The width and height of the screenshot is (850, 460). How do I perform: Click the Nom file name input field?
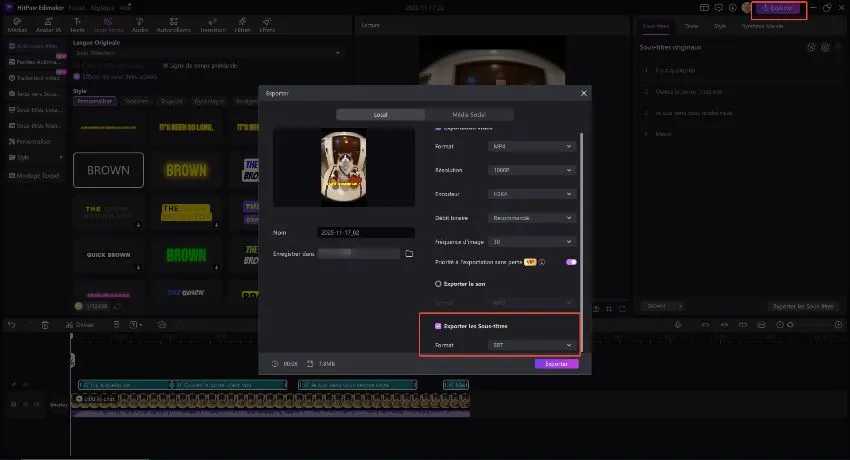click(x=364, y=232)
